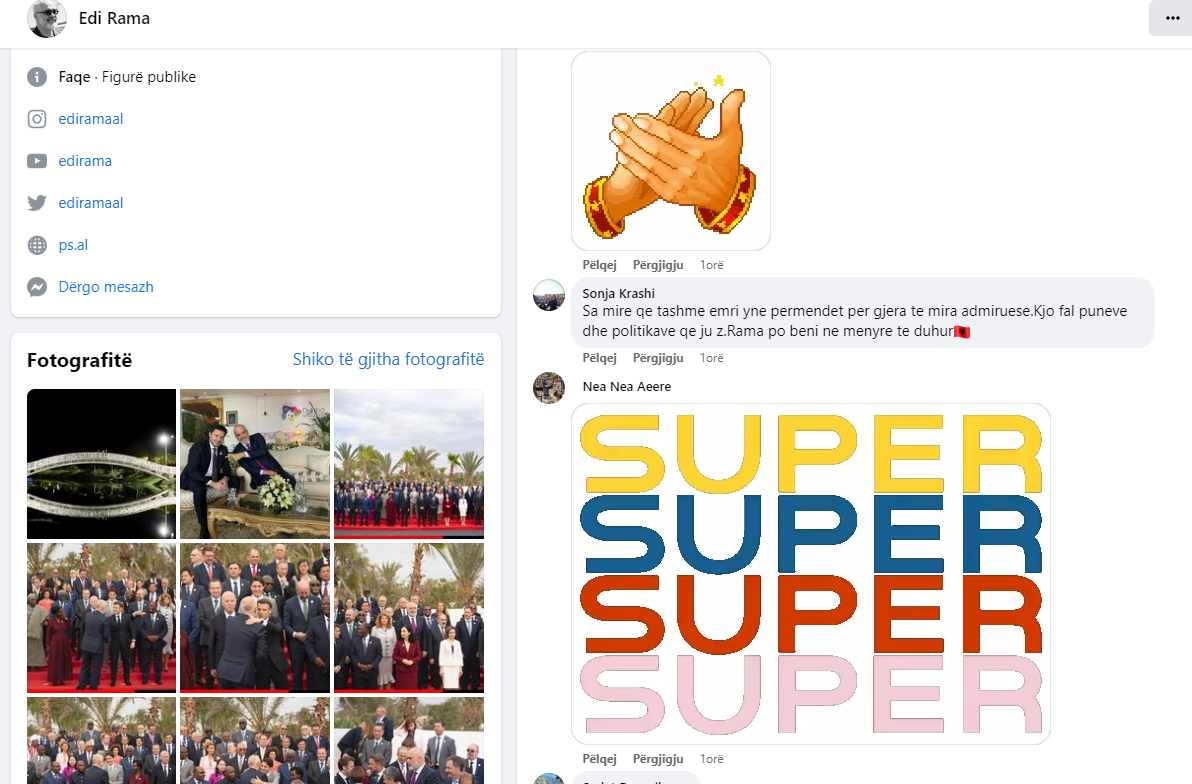Open the photo of two men on sofa
The height and width of the screenshot is (784, 1192).
point(255,464)
